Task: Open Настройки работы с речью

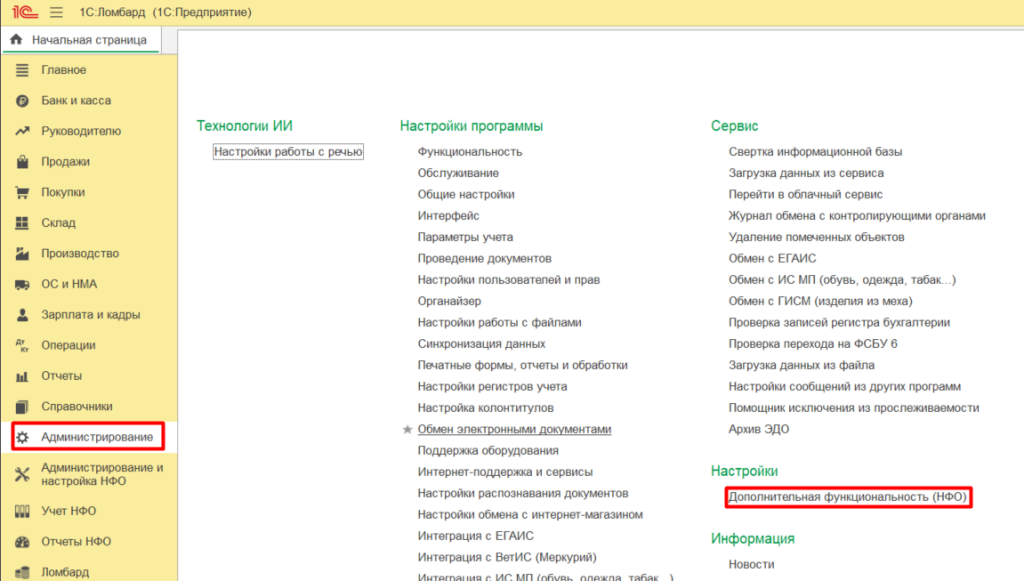Action: click(x=288, y=152)
